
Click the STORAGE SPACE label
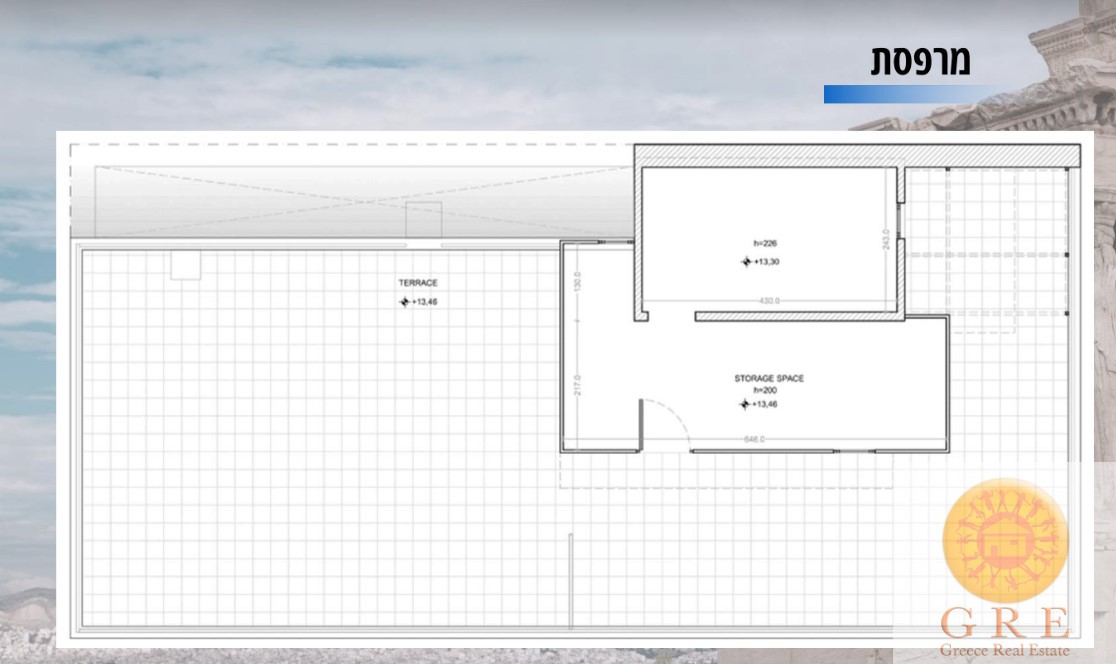click(x=769, y=378)
